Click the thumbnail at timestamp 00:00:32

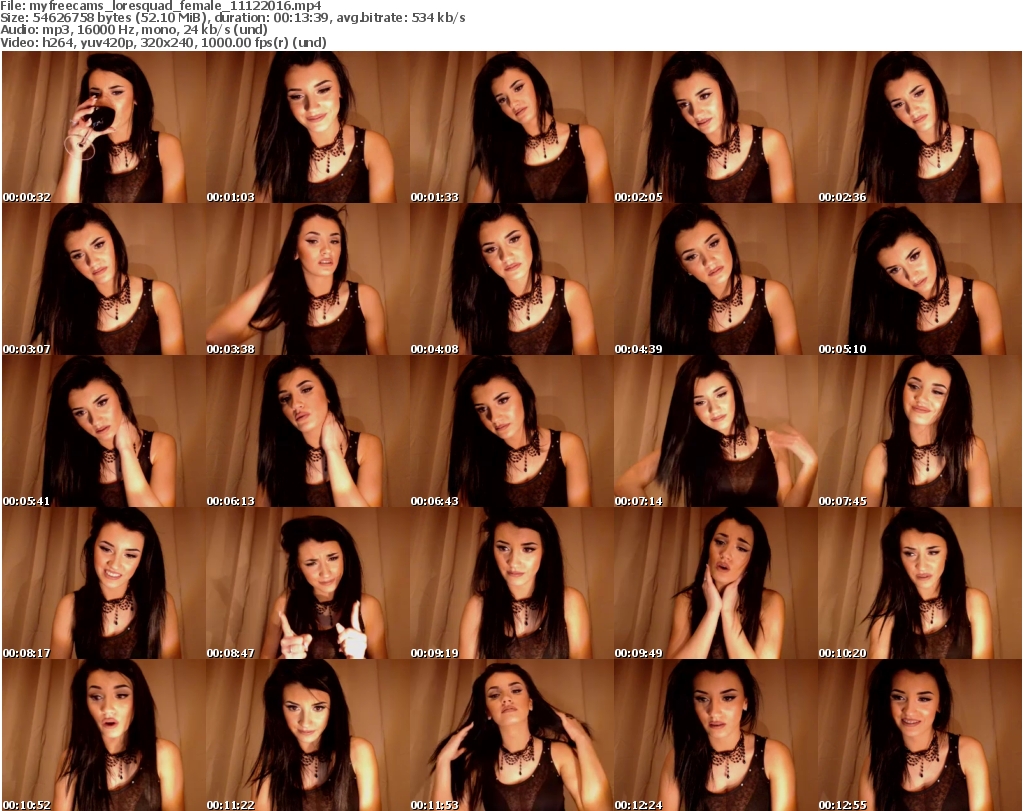click(103, 127)
